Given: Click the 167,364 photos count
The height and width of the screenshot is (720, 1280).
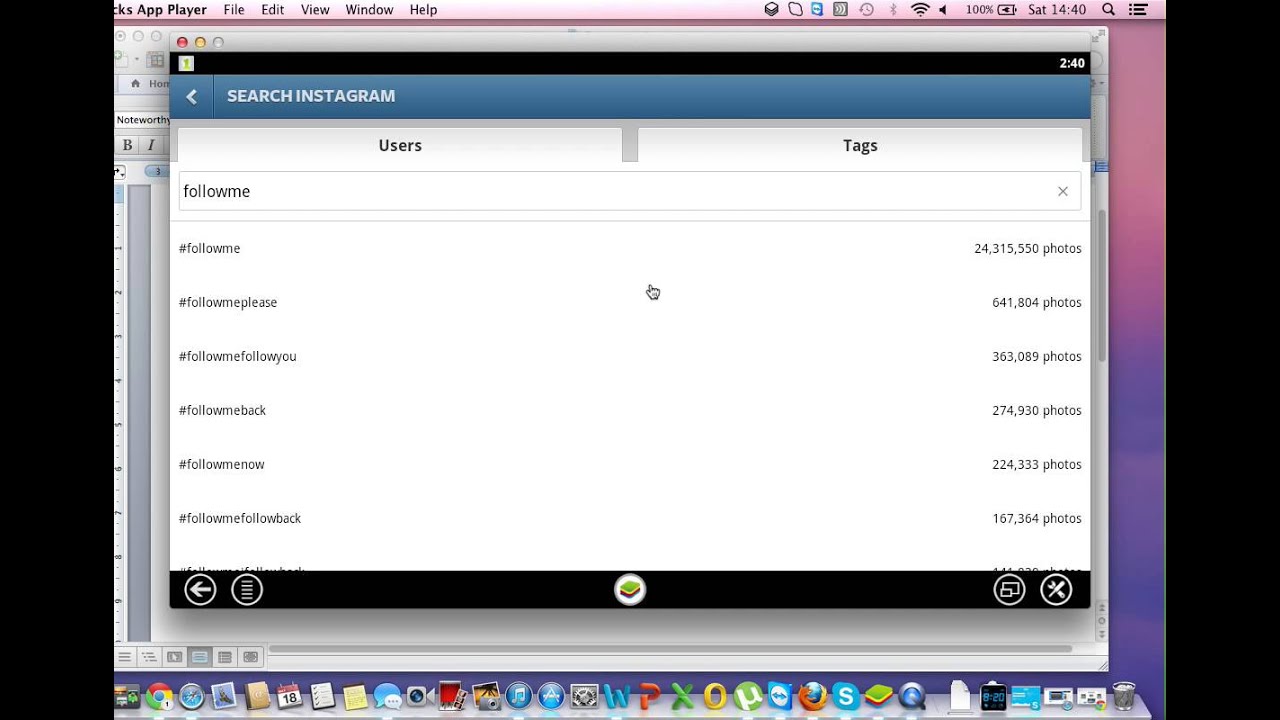Looking at the screenshot, I should (1037, 518).
